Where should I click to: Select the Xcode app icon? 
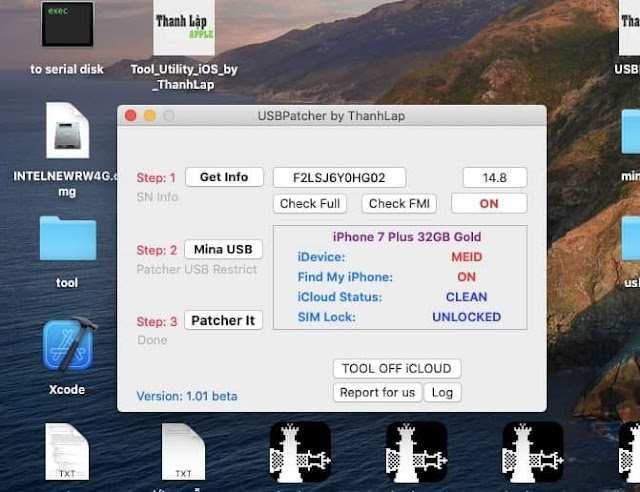pos(68,345)
